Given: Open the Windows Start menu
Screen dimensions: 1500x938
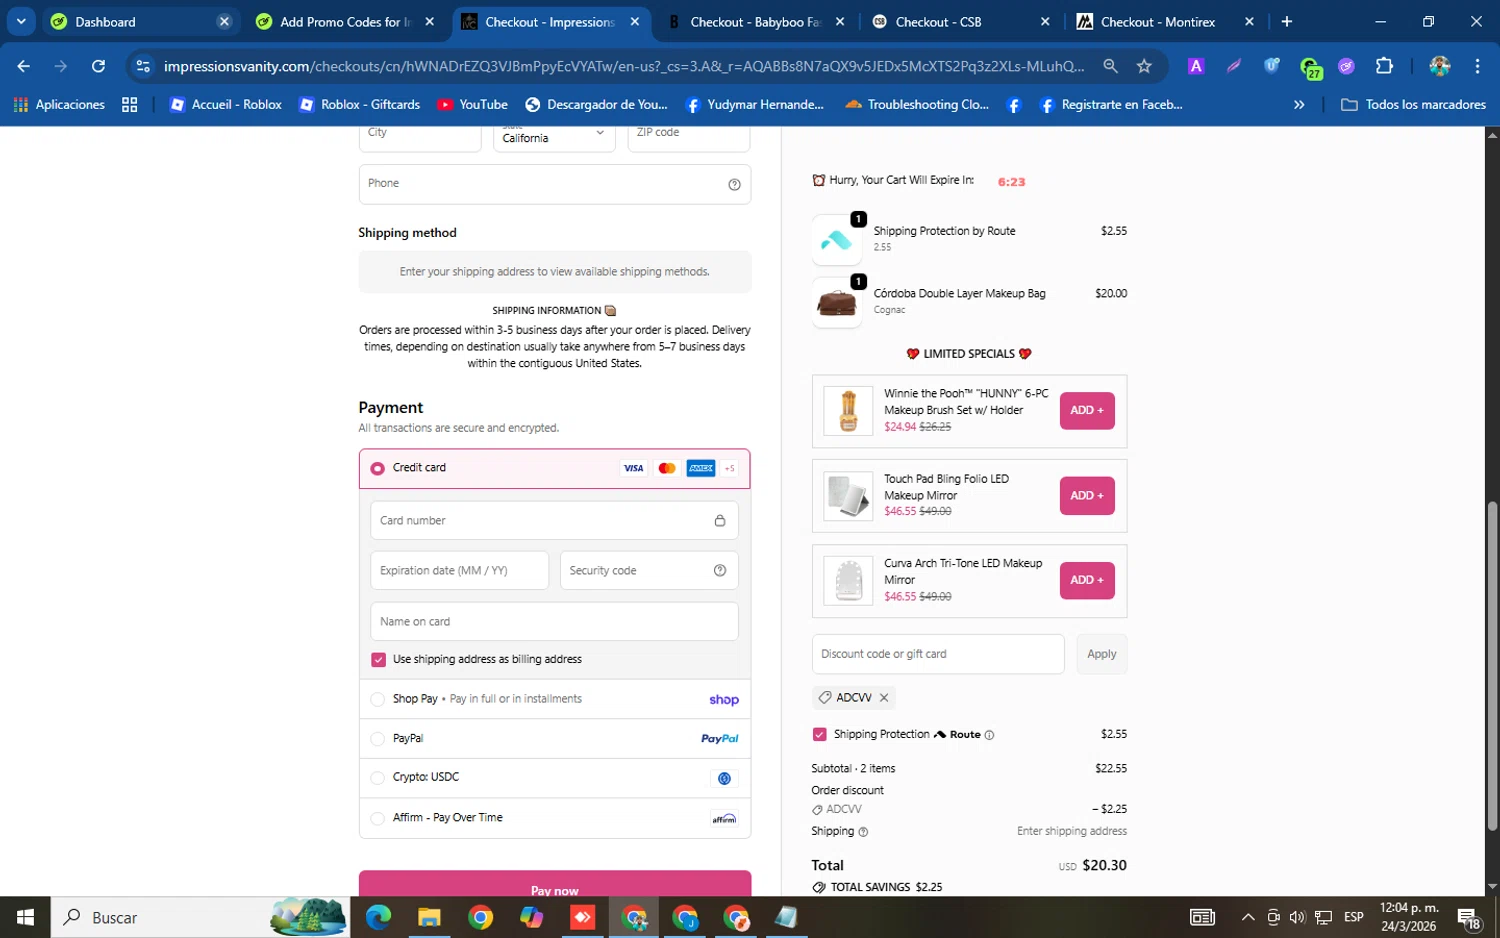Looking at the screenshot, I should pos(25,917).
